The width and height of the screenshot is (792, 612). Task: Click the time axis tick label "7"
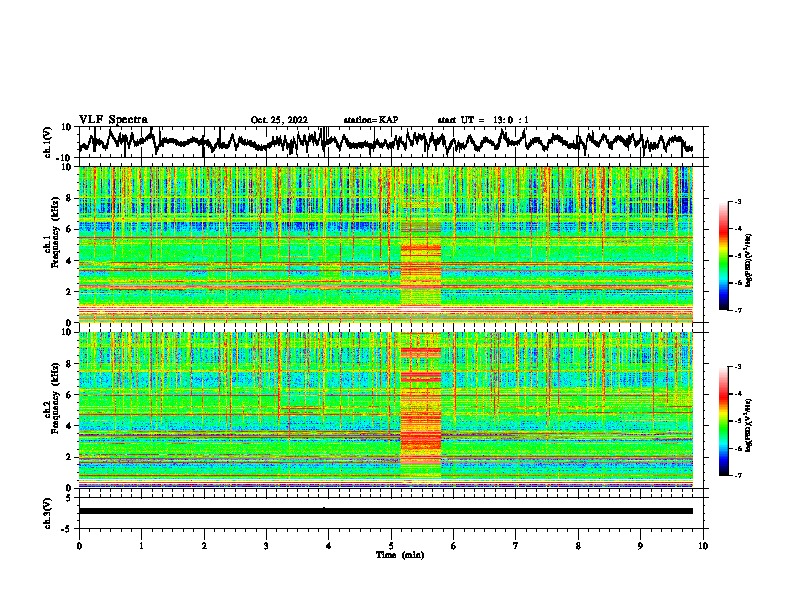click(x=516, y=546)
